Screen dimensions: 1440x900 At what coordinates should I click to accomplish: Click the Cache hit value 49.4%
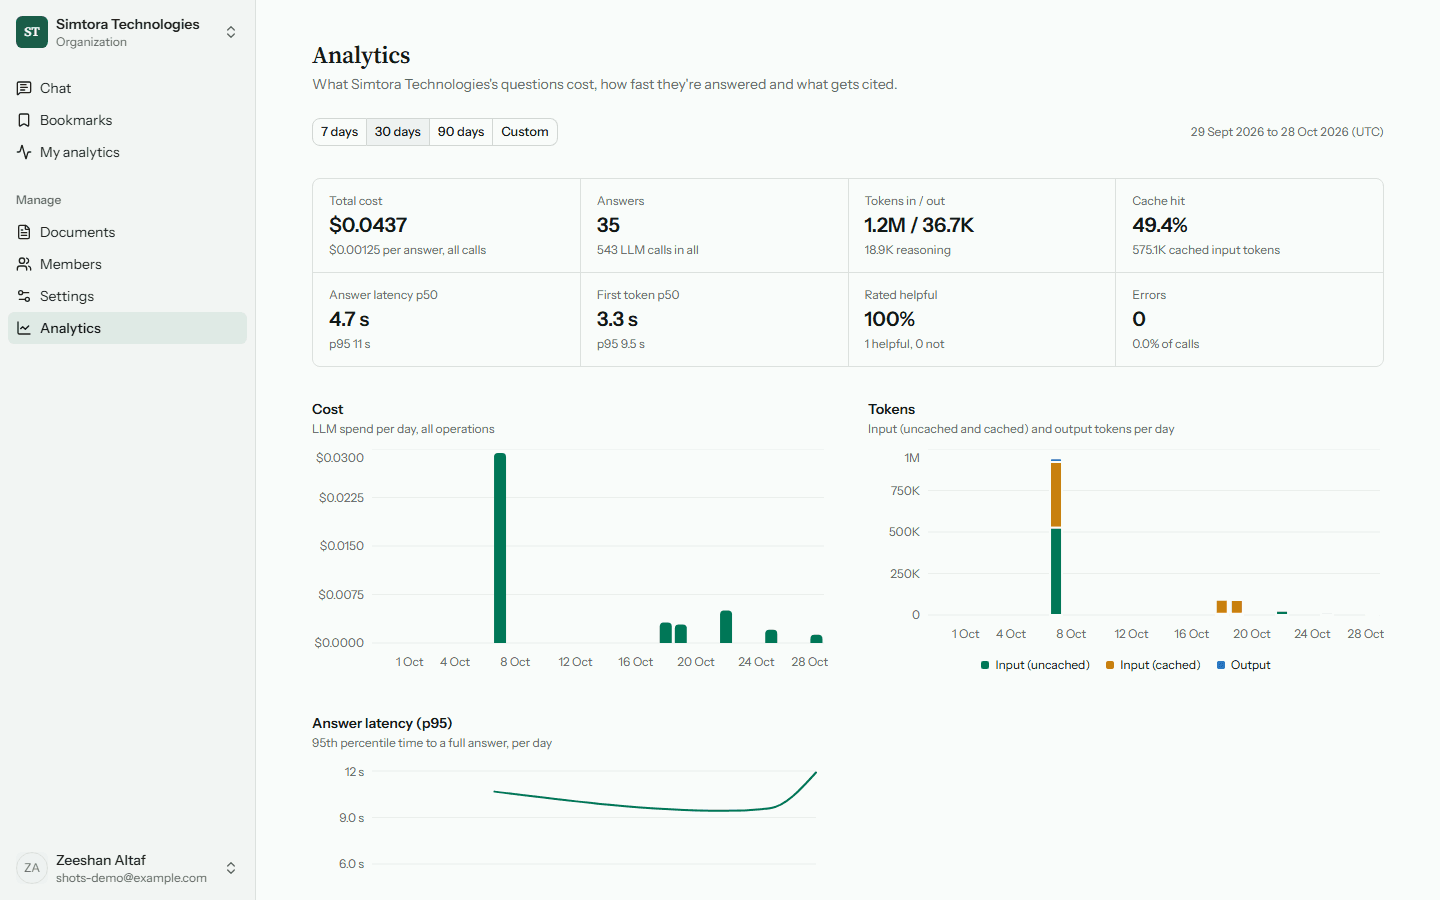(x=1160, y=225)
